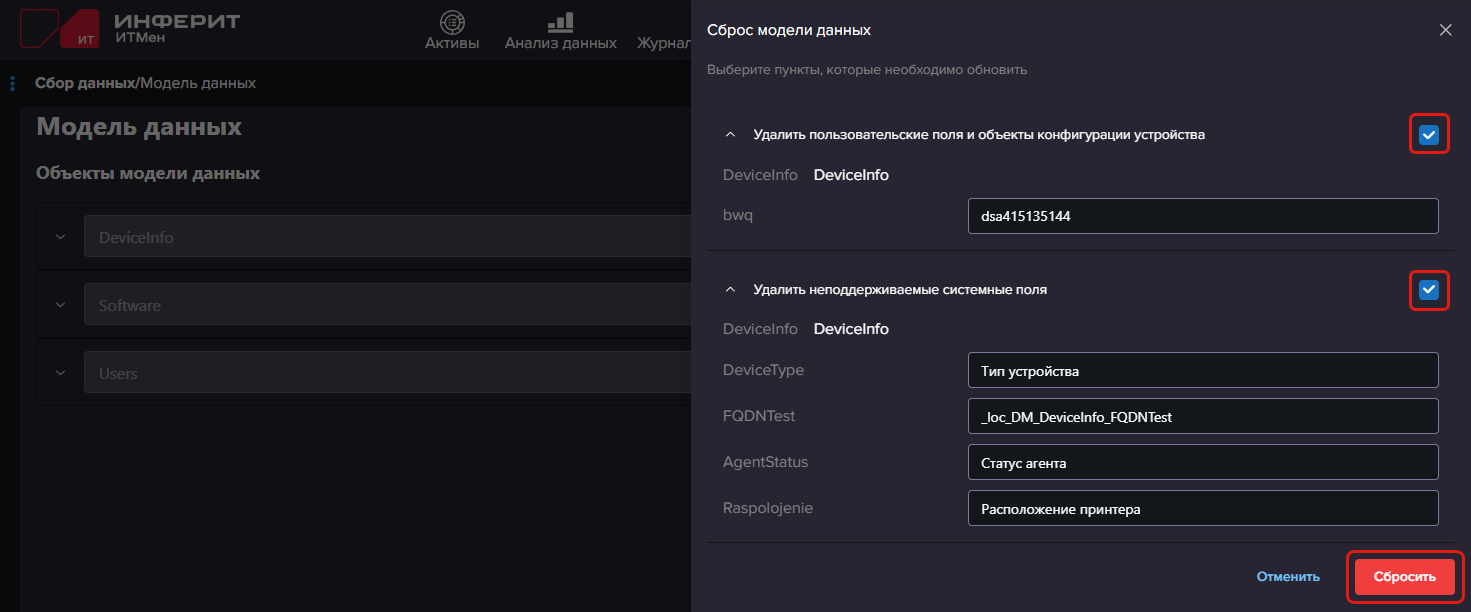The height and width of the screenshot is (612, 1471).
Task: Go to Сбор данных breadcrumb
Action: [84, 83]
